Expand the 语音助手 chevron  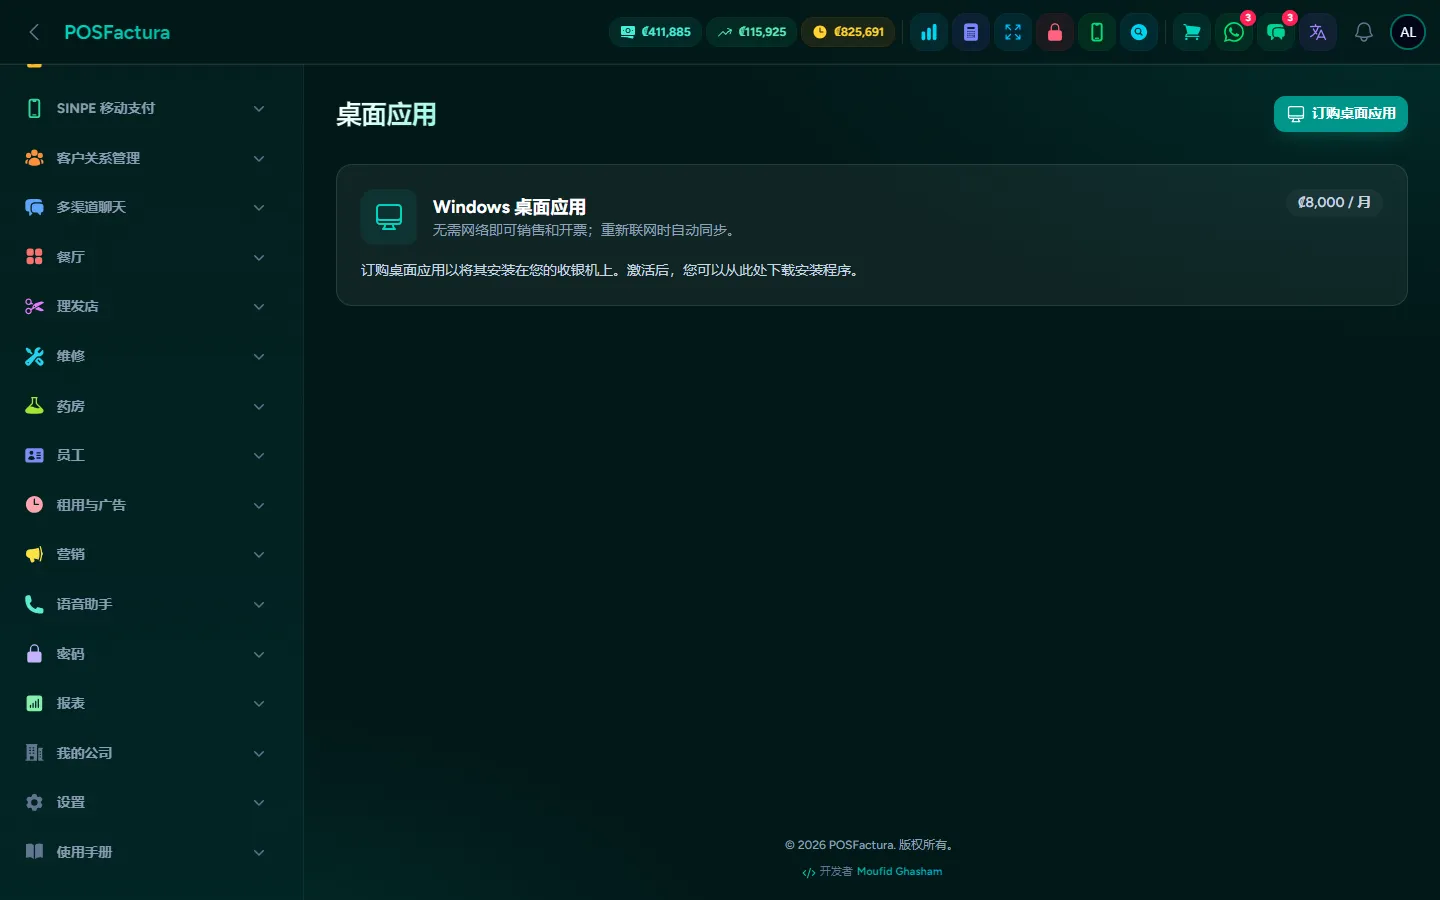click(x=259, y=604)
